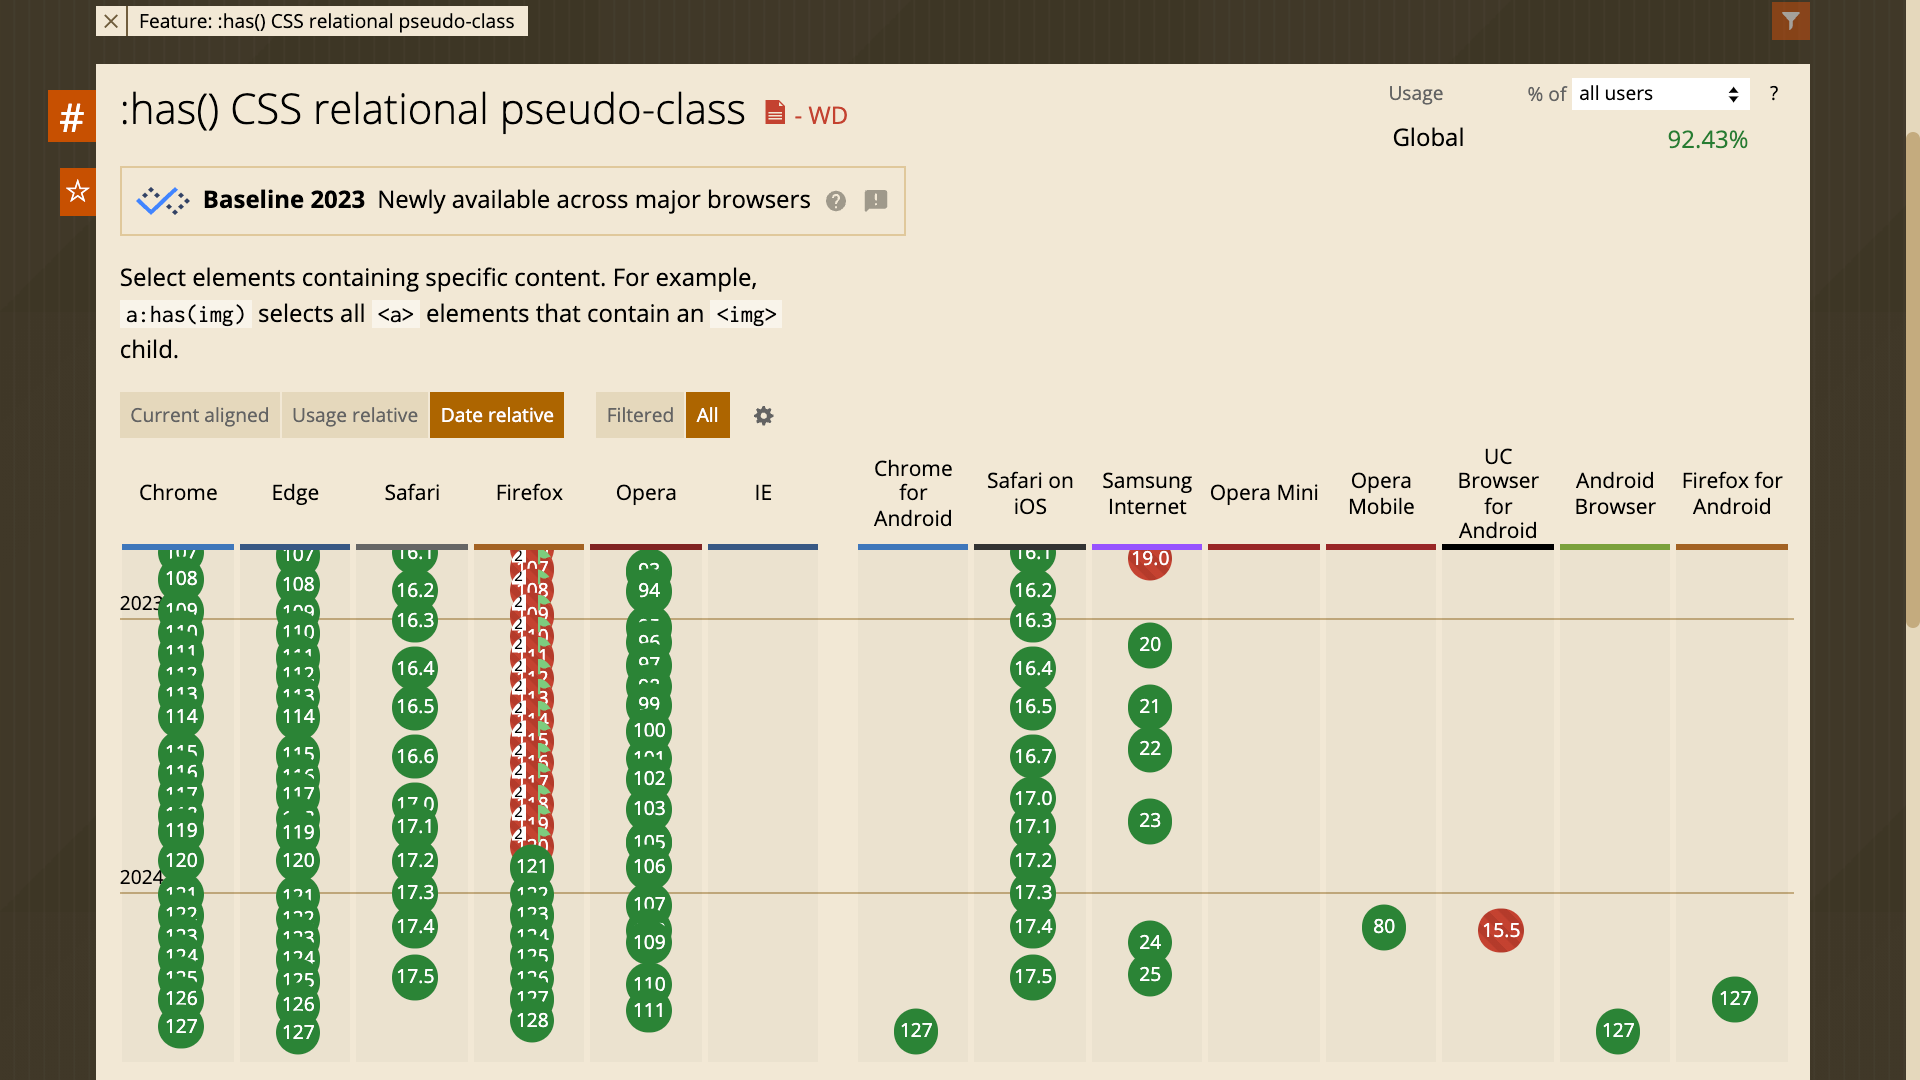Click the alert/flag icon next to Baseline 2023
The width and height of the screenshot is (1920, 1080).
point(877,200)
